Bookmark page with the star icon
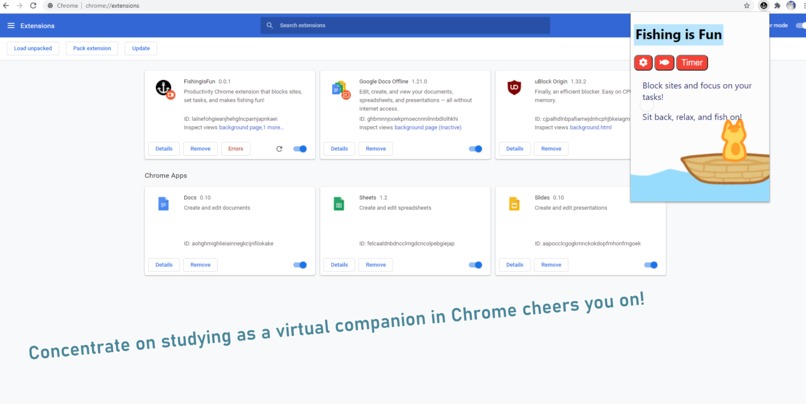Viewport: 806px width, 404px height. click(747, 6)
